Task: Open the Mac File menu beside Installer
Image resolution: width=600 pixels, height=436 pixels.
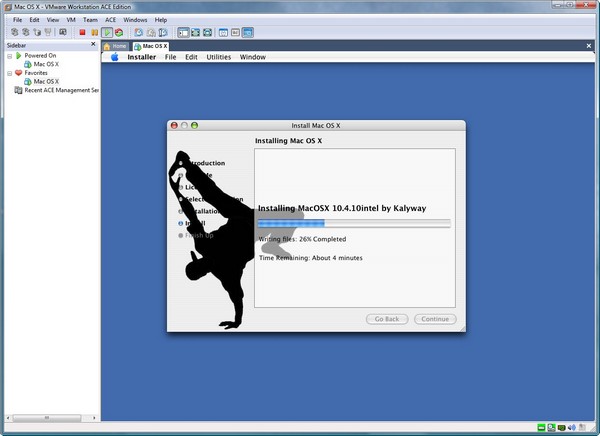Action: (x=170, y=57)
